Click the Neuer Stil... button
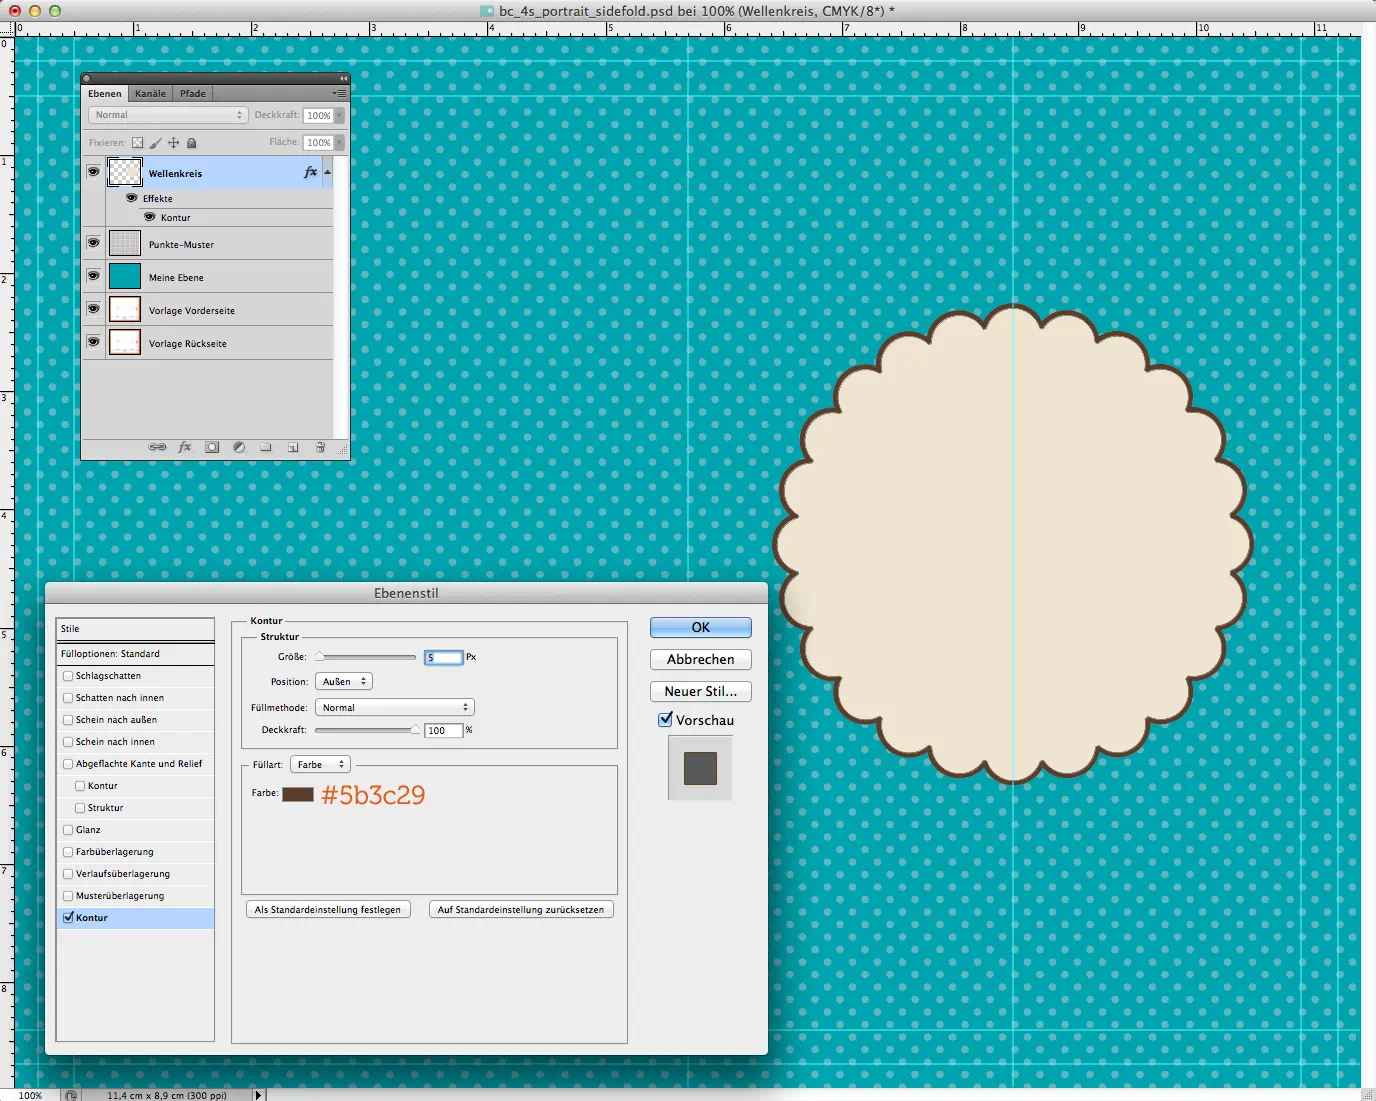The height and width of the screenshot is (1101, 1376). (x=700, y=691)
